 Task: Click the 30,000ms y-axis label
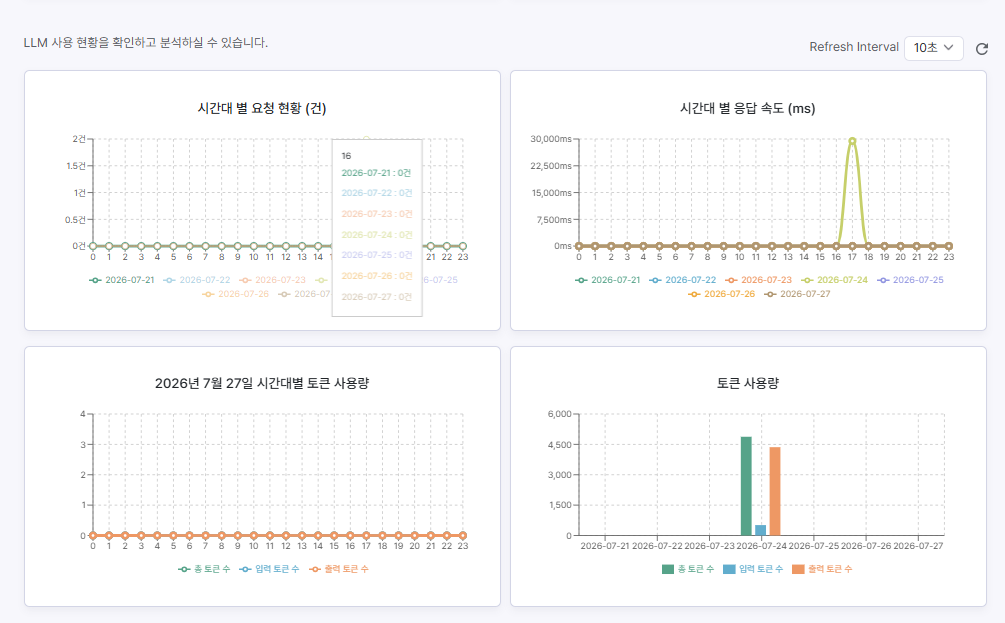click(551, 139)
